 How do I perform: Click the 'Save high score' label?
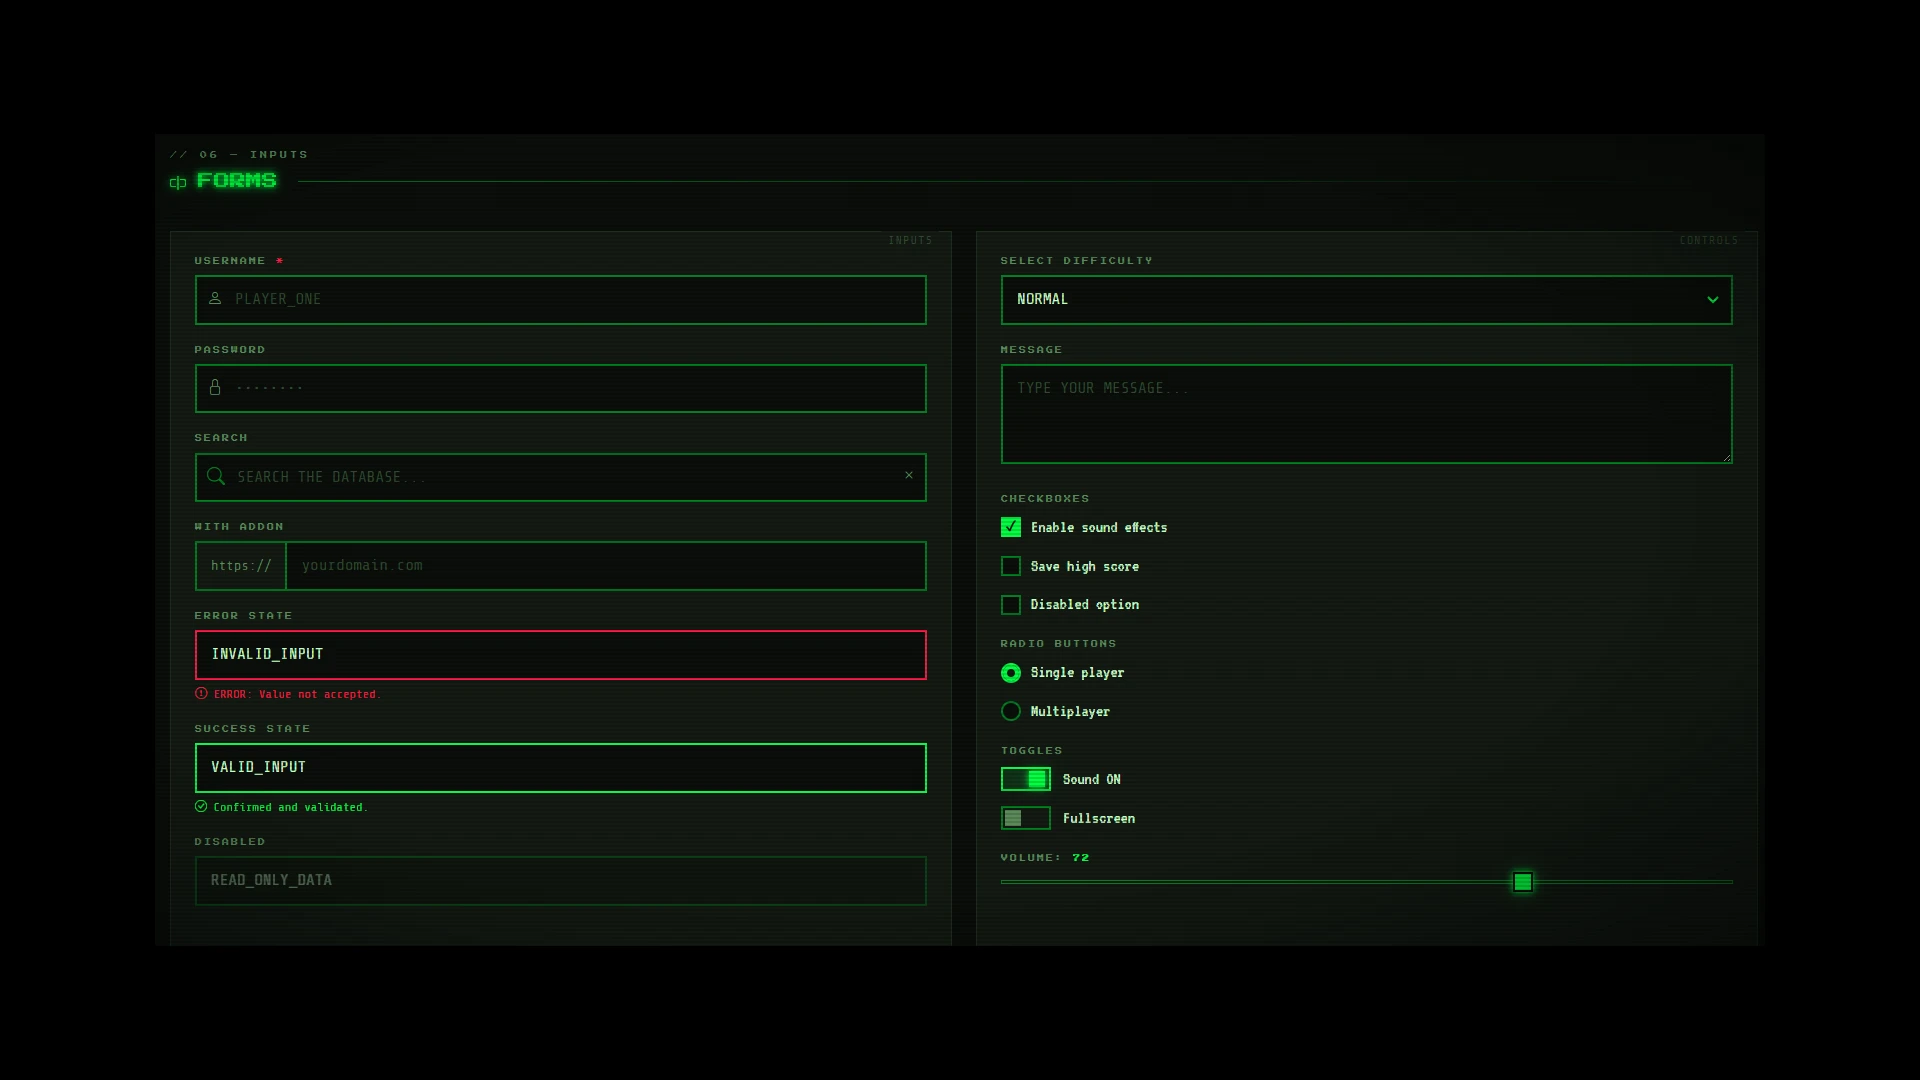1085,566
